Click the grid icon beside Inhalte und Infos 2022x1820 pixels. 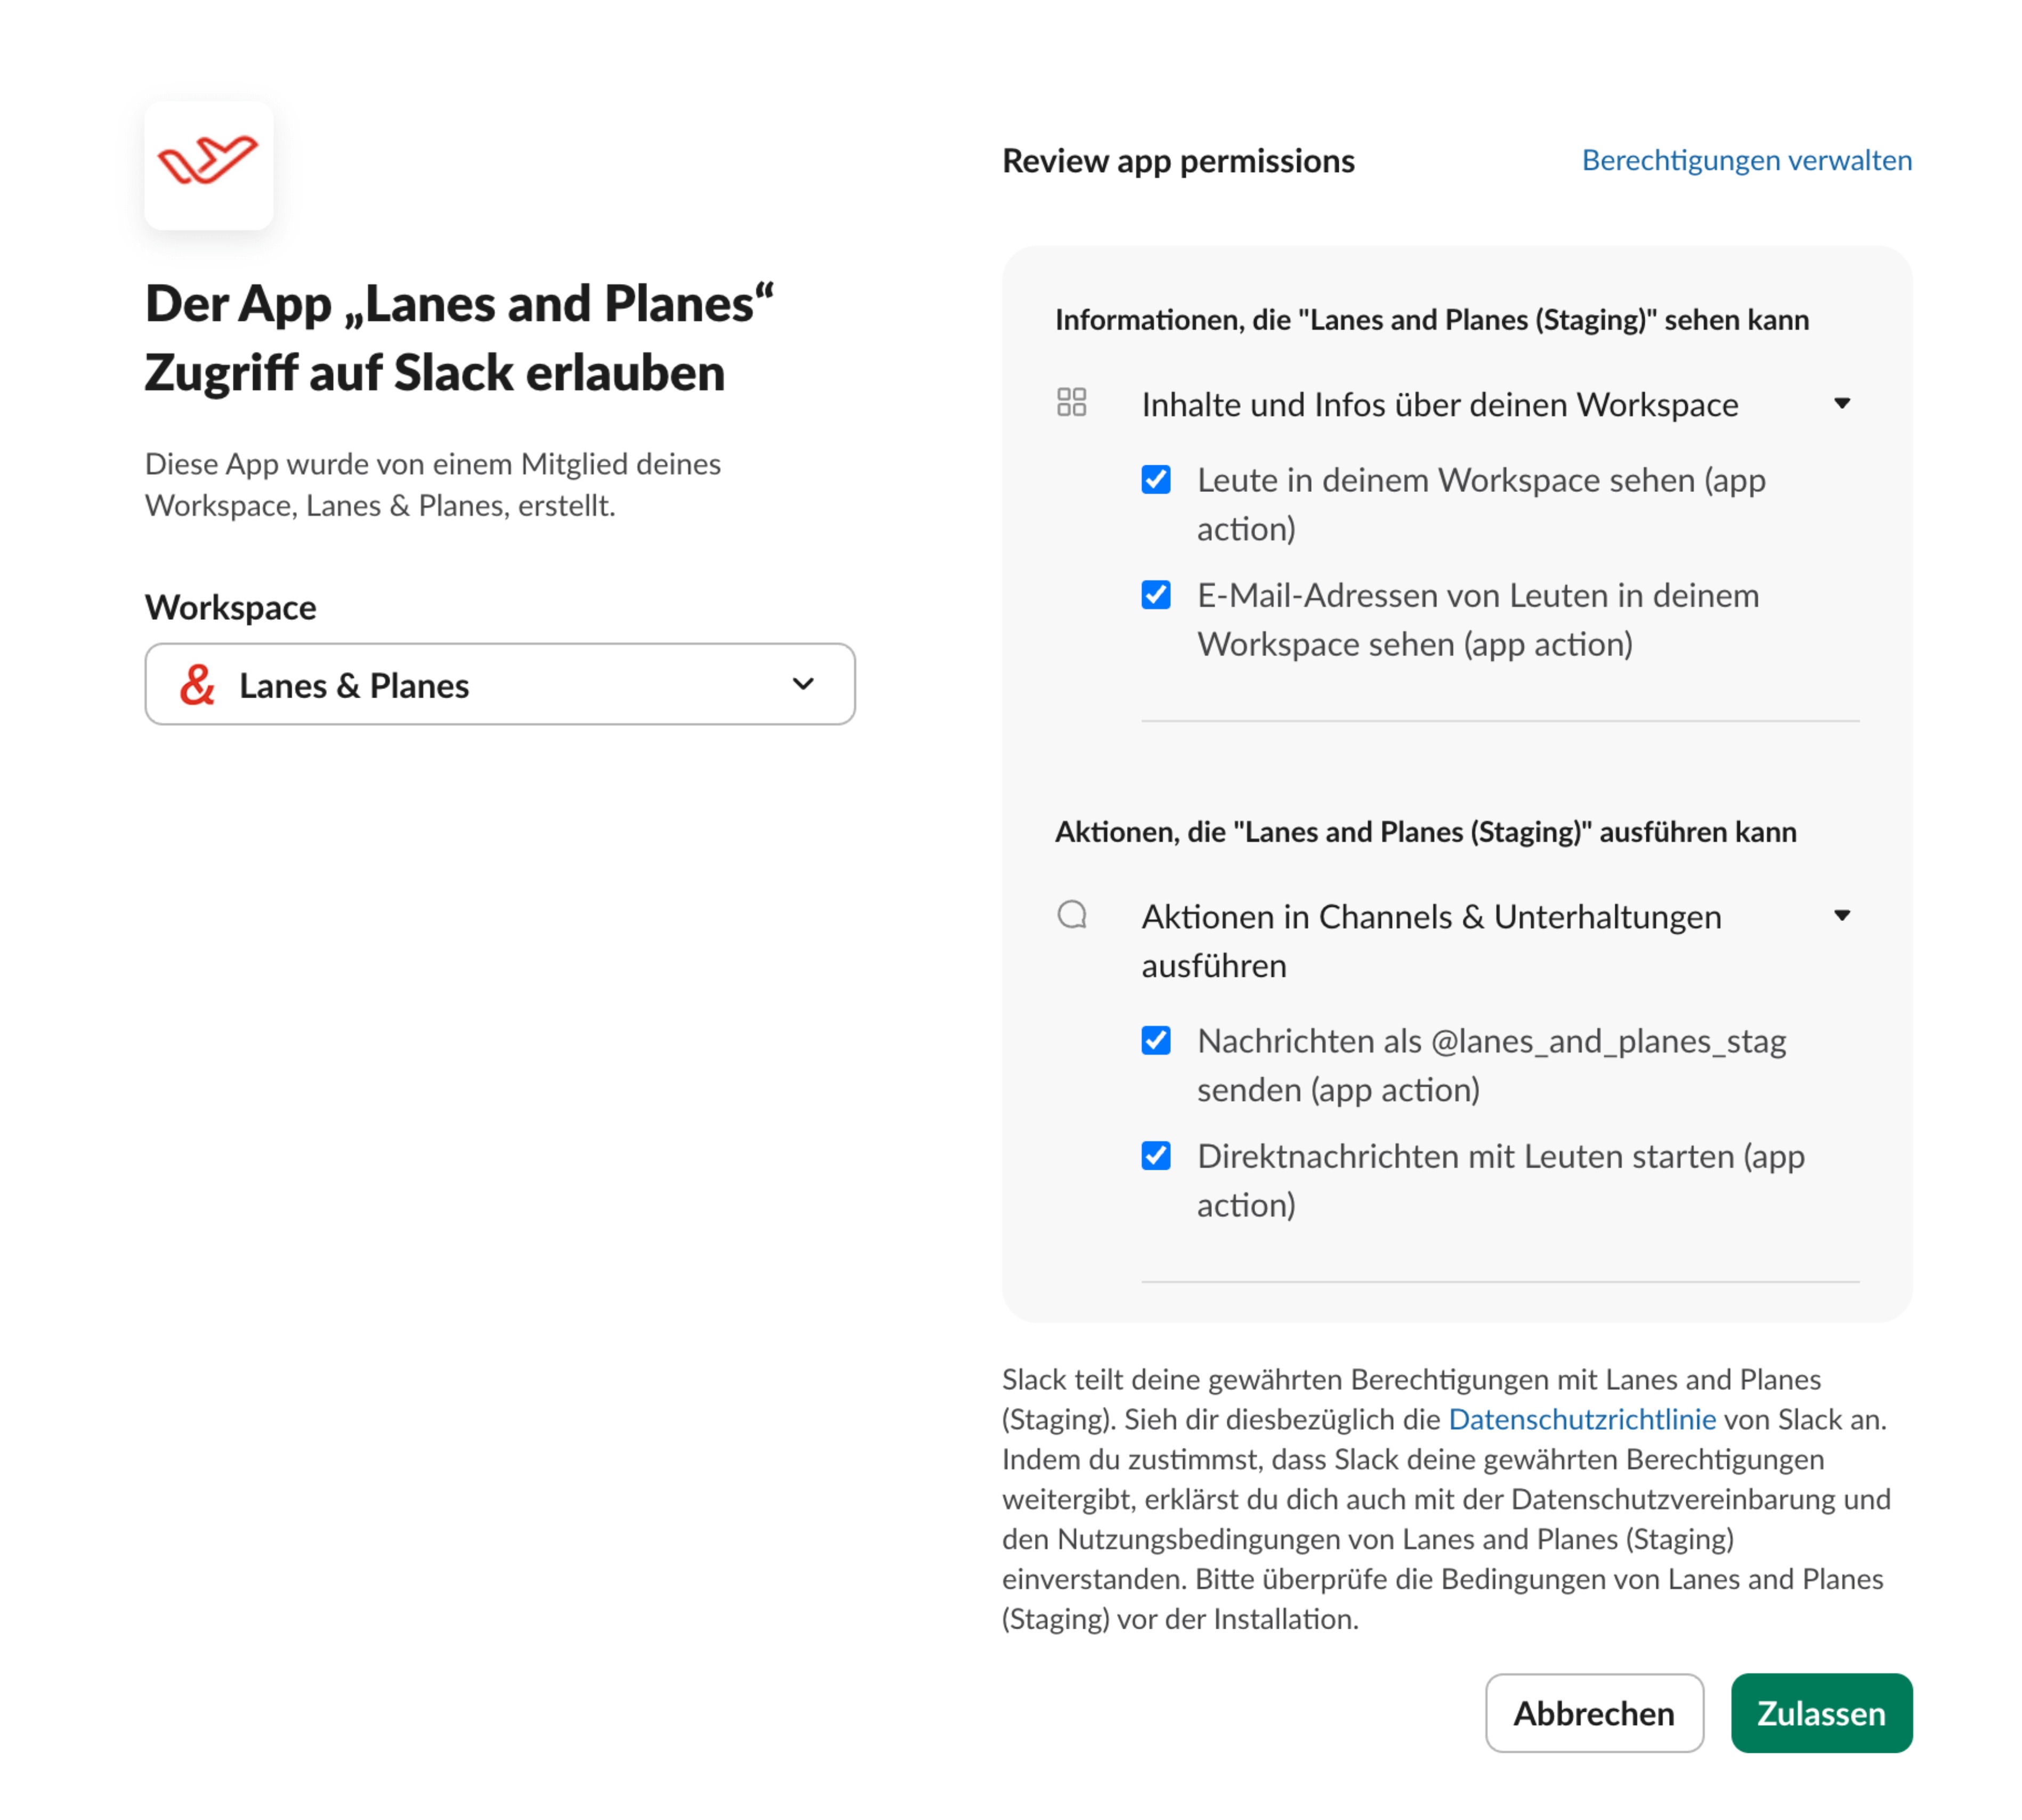pyautogui.click(x=1071, y=402)
